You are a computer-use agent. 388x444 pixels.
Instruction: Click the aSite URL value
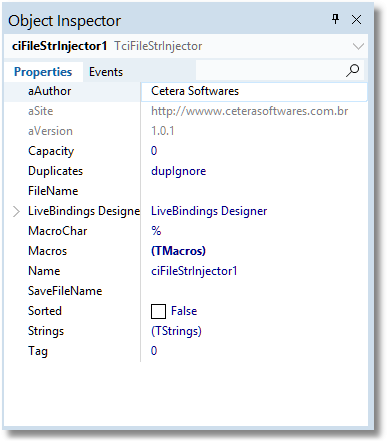tap(249, 111)
